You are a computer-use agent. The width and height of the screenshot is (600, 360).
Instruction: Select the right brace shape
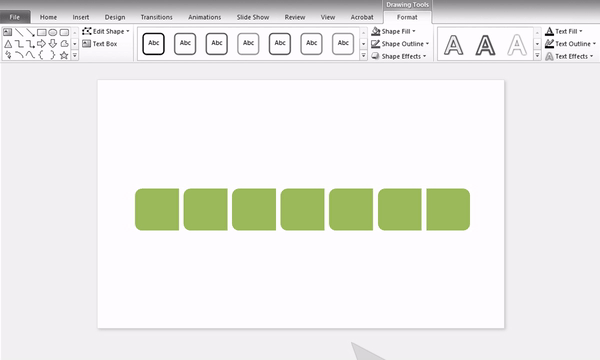click(x=53, y=55)
